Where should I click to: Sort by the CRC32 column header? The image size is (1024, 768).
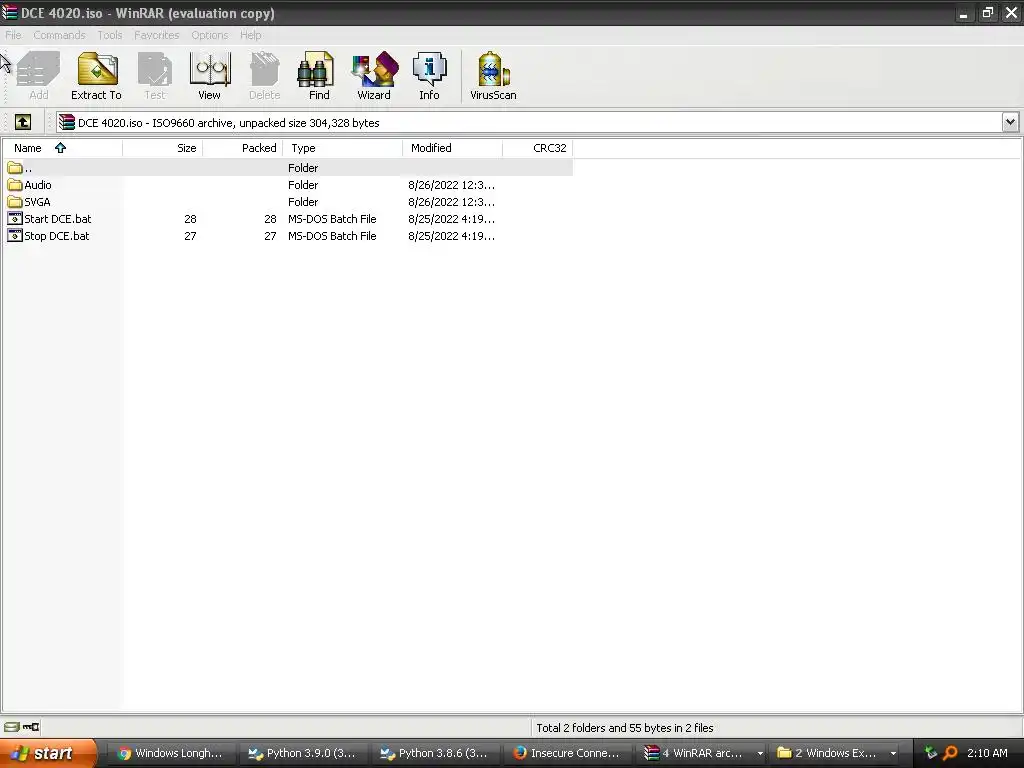pos(537,148)
